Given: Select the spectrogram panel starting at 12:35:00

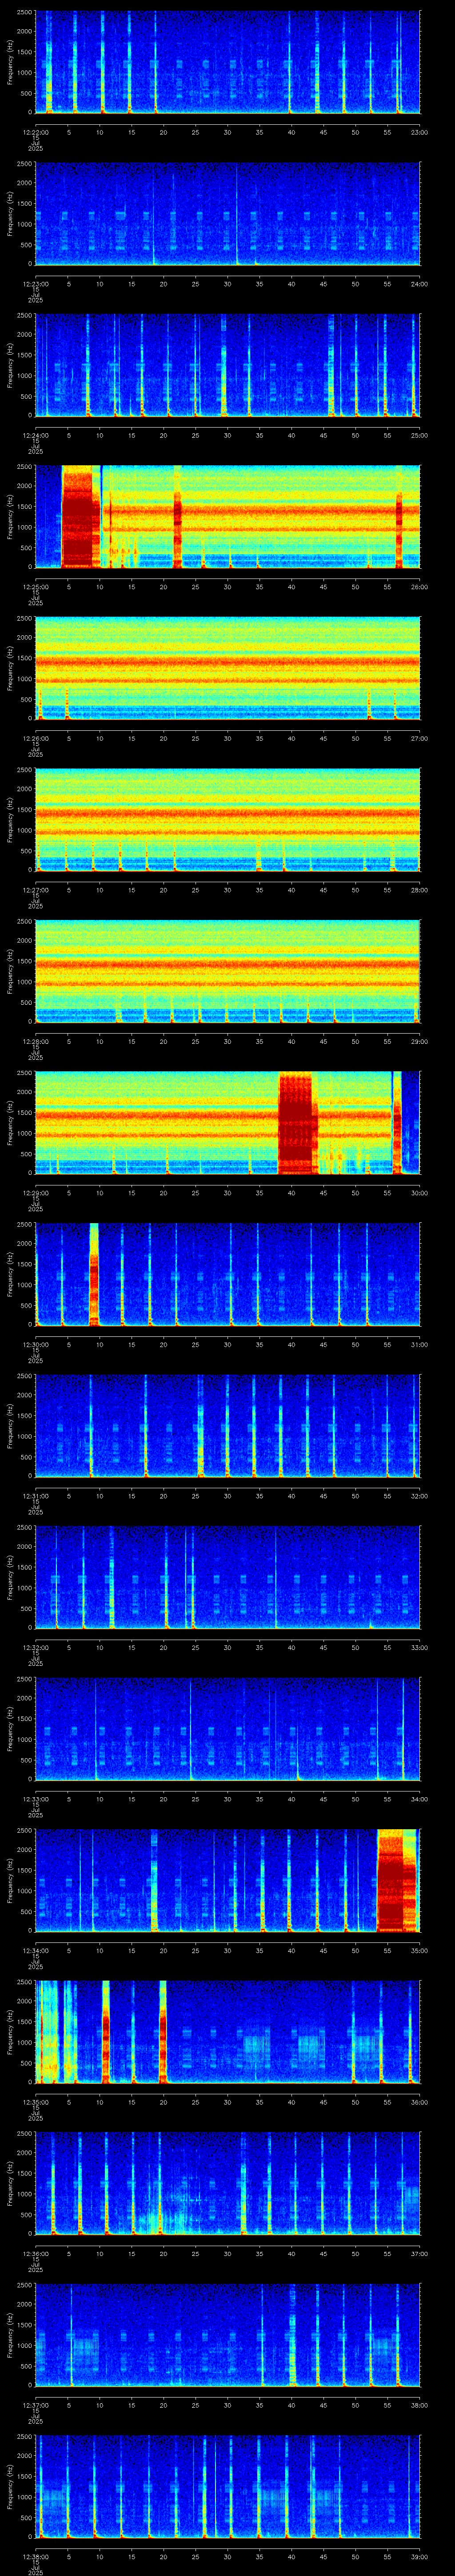Looking at the screenshot, I should click(228, 2032).
